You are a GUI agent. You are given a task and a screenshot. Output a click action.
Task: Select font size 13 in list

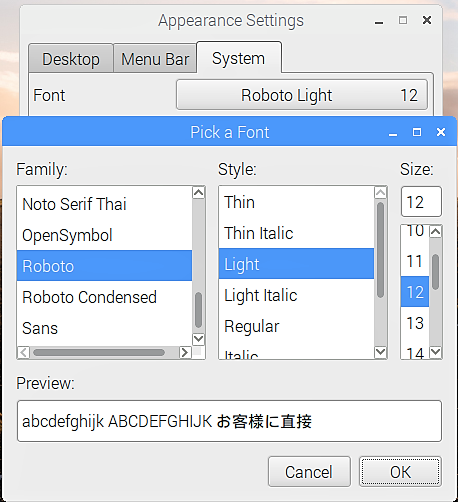(x=415, y=323)
